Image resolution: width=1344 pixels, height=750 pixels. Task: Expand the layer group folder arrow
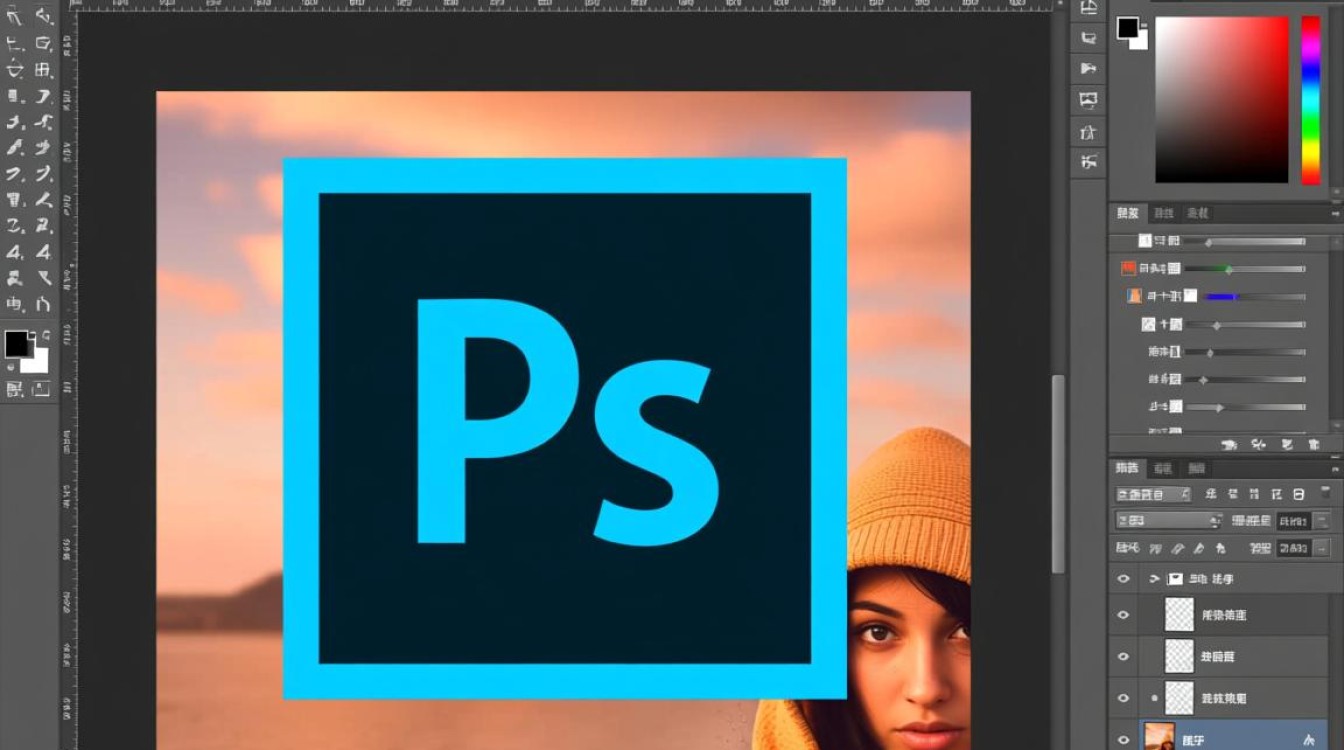[1154, 579]
